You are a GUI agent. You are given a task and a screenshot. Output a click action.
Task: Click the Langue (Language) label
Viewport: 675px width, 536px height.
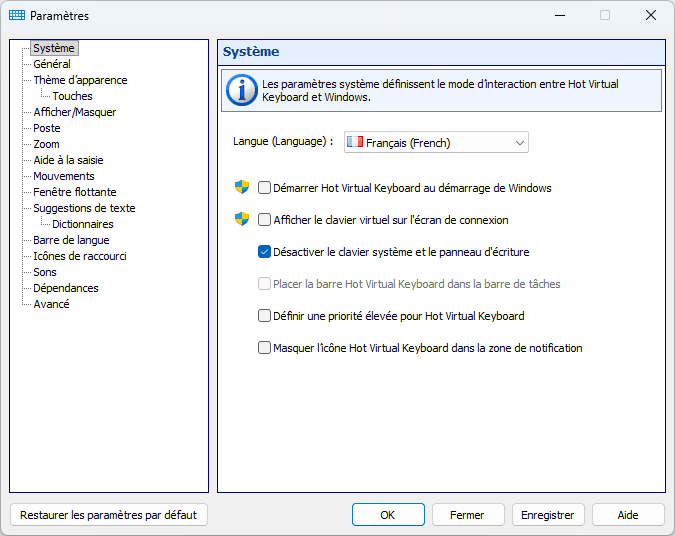pyautogui.click(x=283, y=141)
